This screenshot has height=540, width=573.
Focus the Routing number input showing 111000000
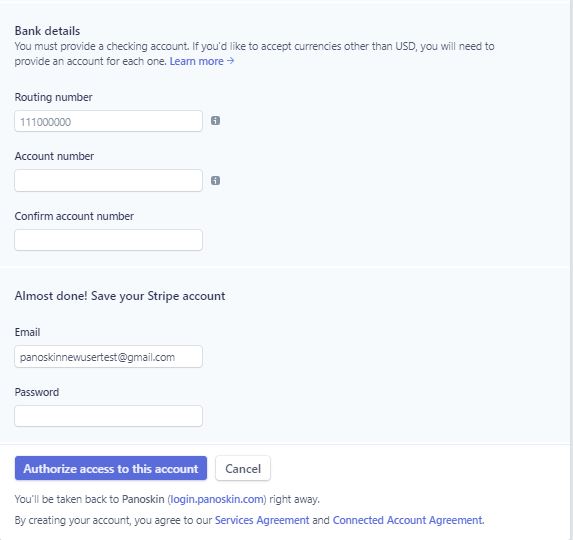coord(109,121)
